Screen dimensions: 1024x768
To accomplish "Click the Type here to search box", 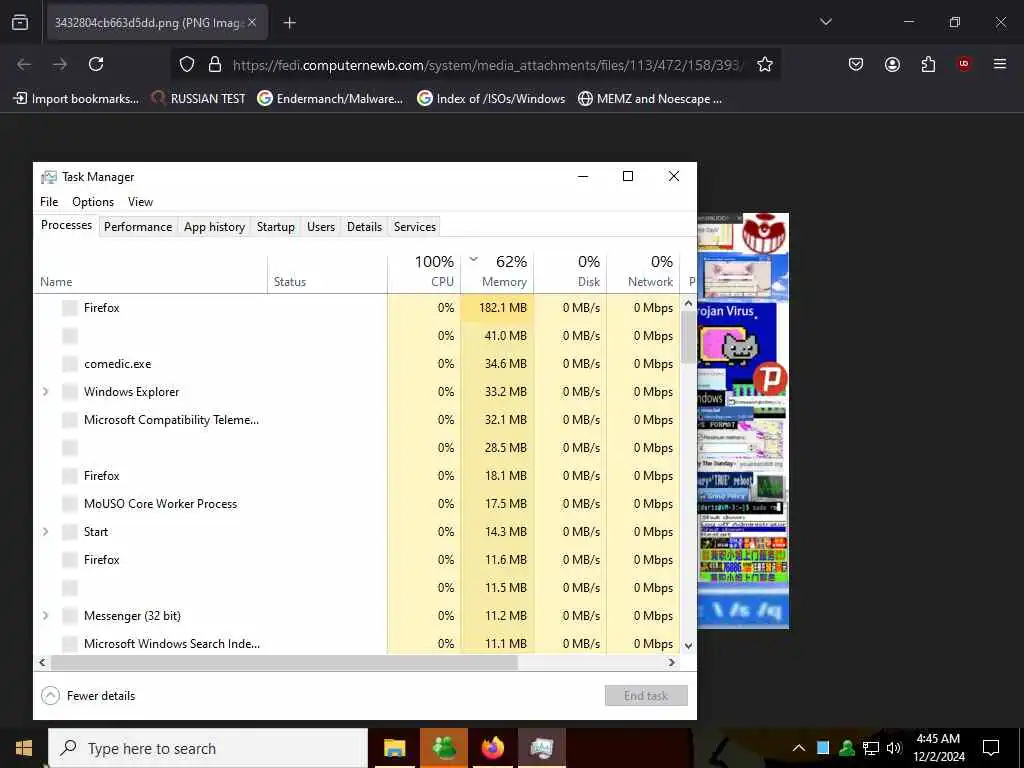I will click(208, 748).
